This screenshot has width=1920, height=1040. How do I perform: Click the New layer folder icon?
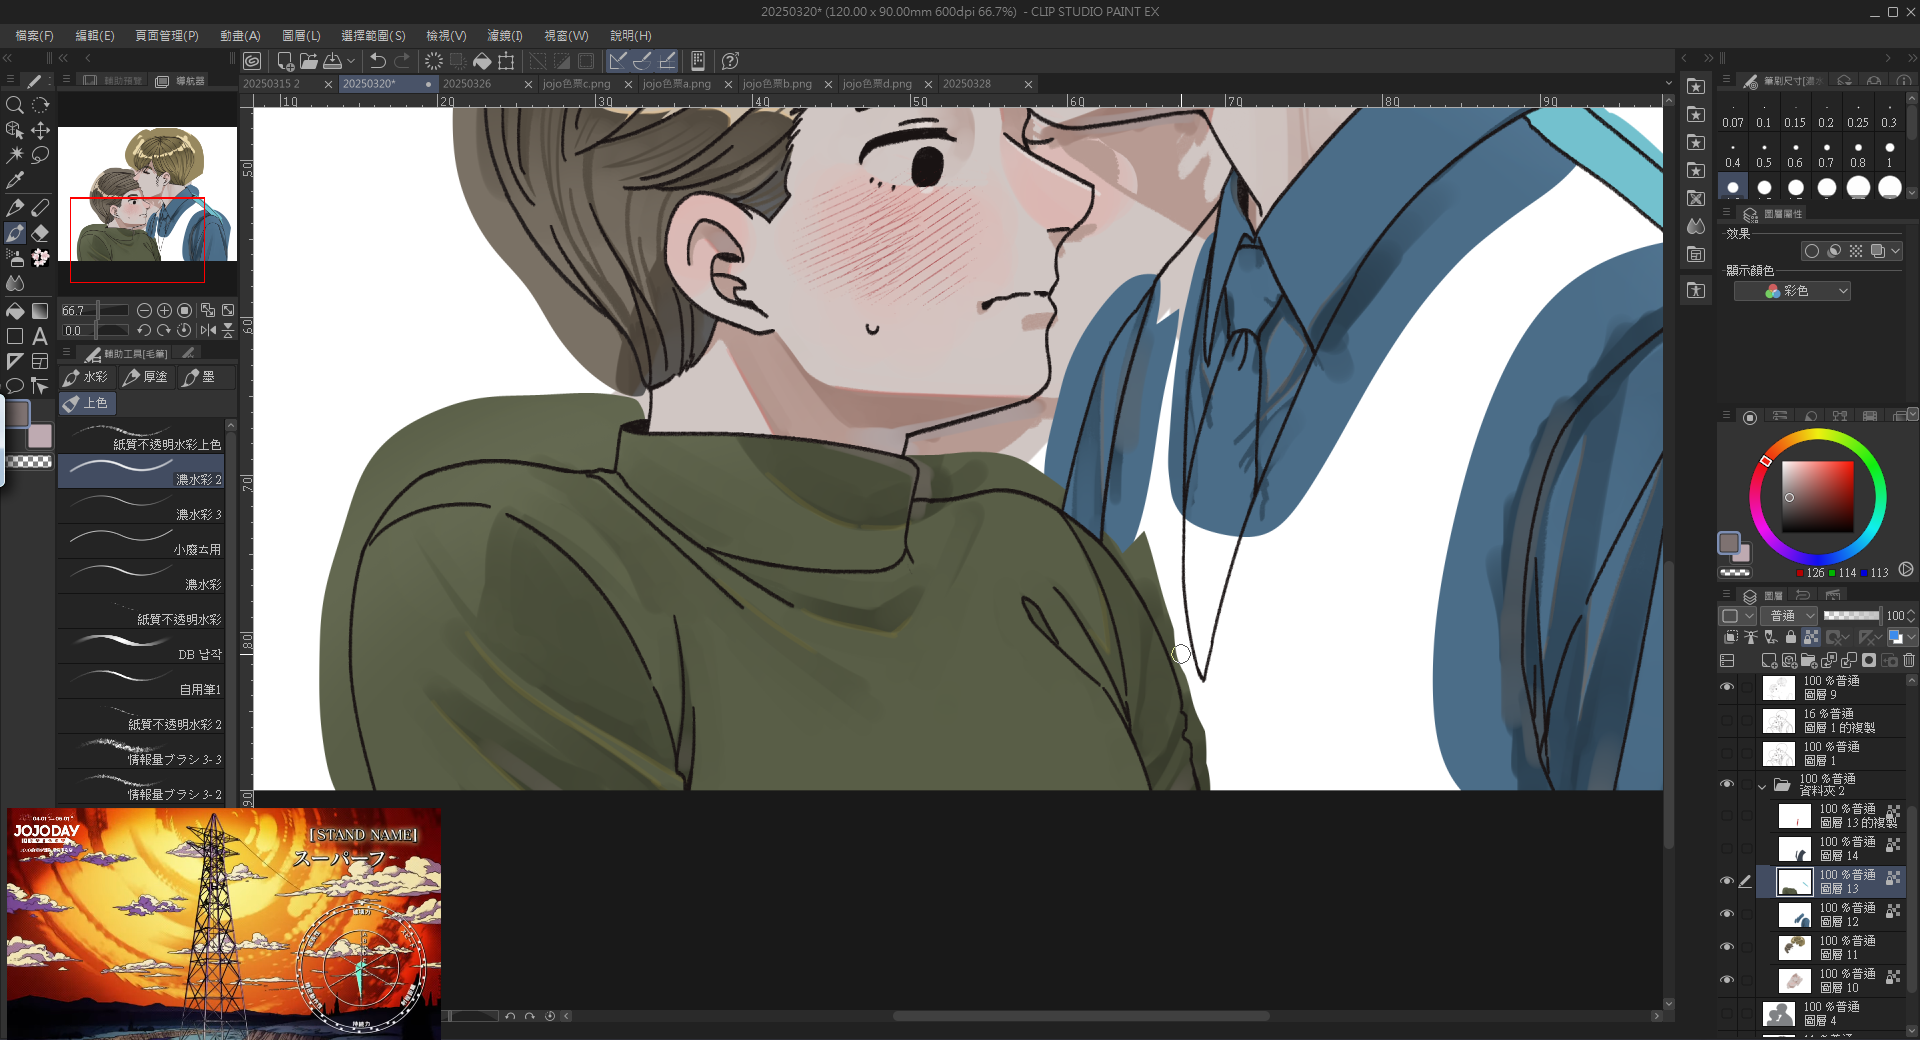pos(1809,660)
